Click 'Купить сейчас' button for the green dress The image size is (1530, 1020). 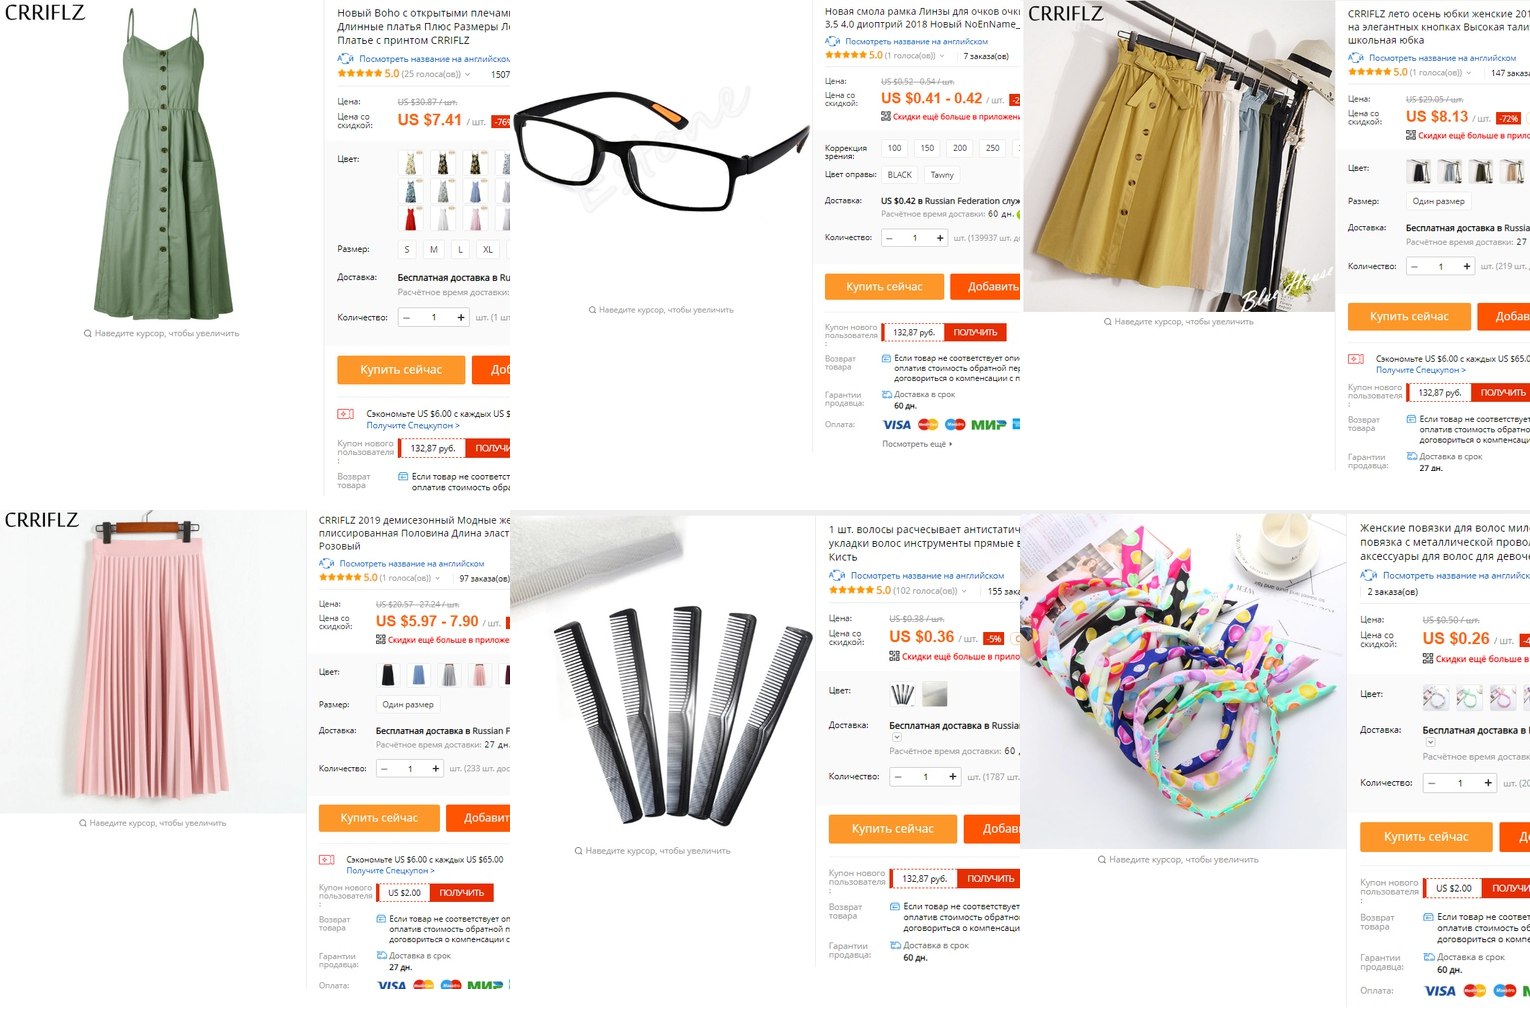(401, 370)
